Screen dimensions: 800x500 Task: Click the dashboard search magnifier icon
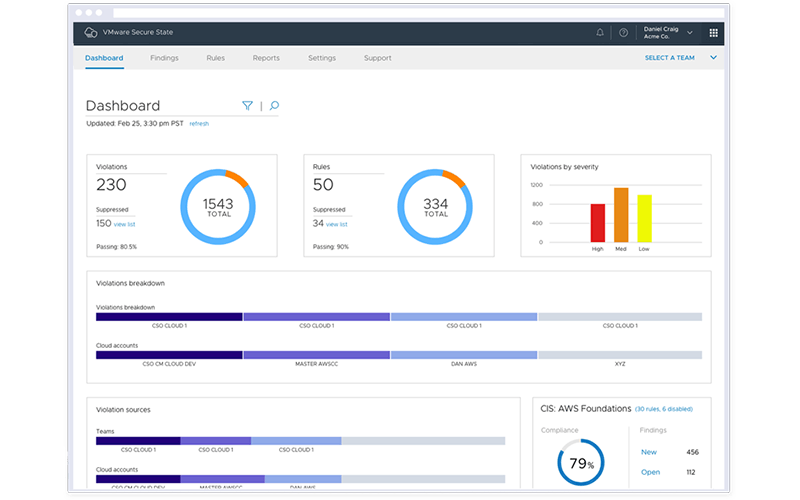[x=274, y=106]
